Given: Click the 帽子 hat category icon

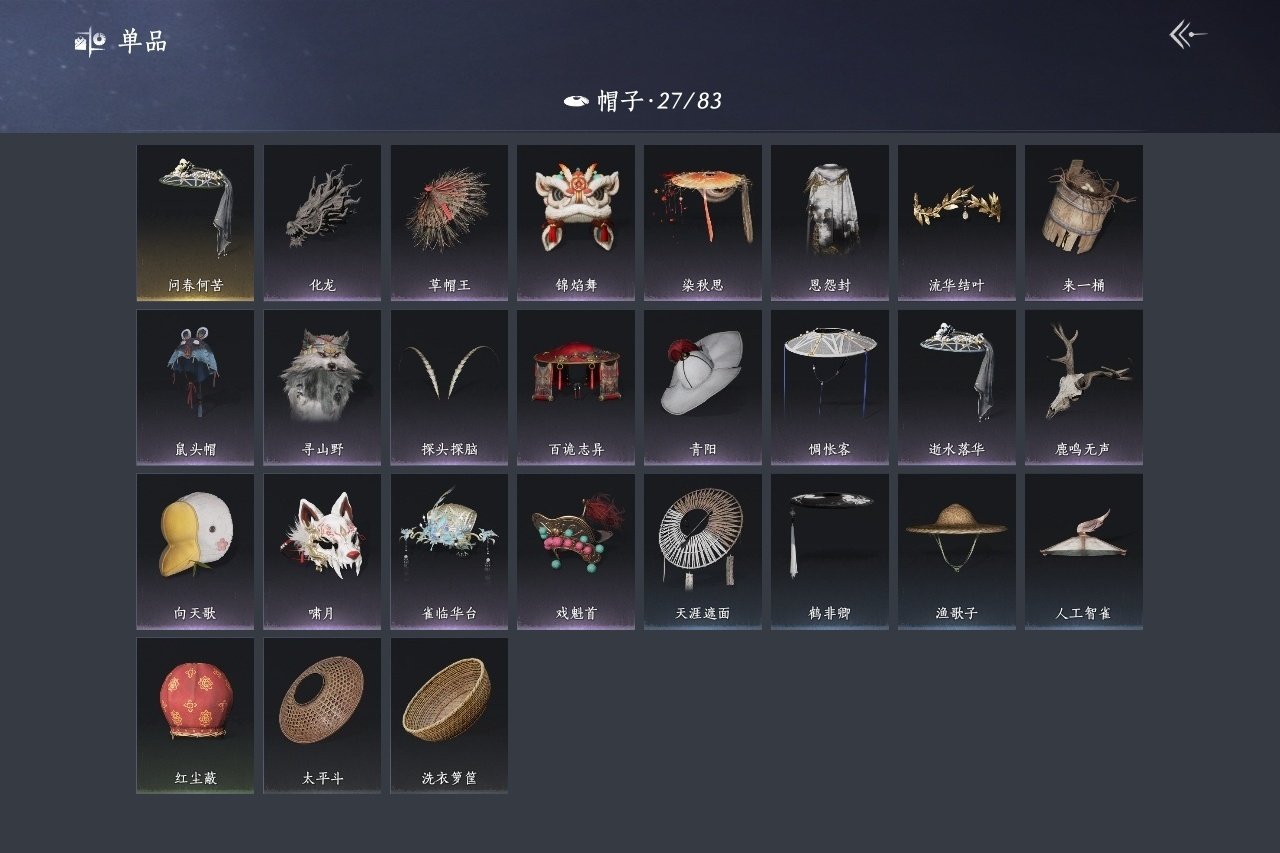Looking at the screenshot, I should pos(575,101).
